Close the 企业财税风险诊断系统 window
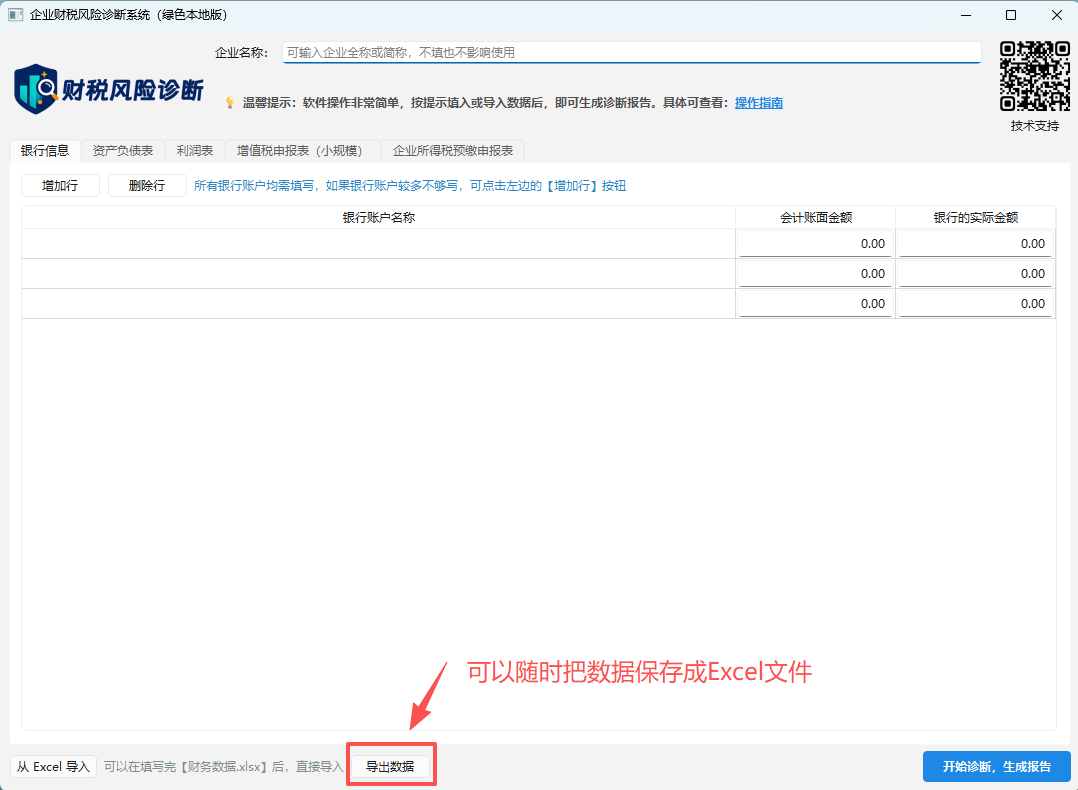This screenshot has height=790, width=1078. pos(1057,14)
